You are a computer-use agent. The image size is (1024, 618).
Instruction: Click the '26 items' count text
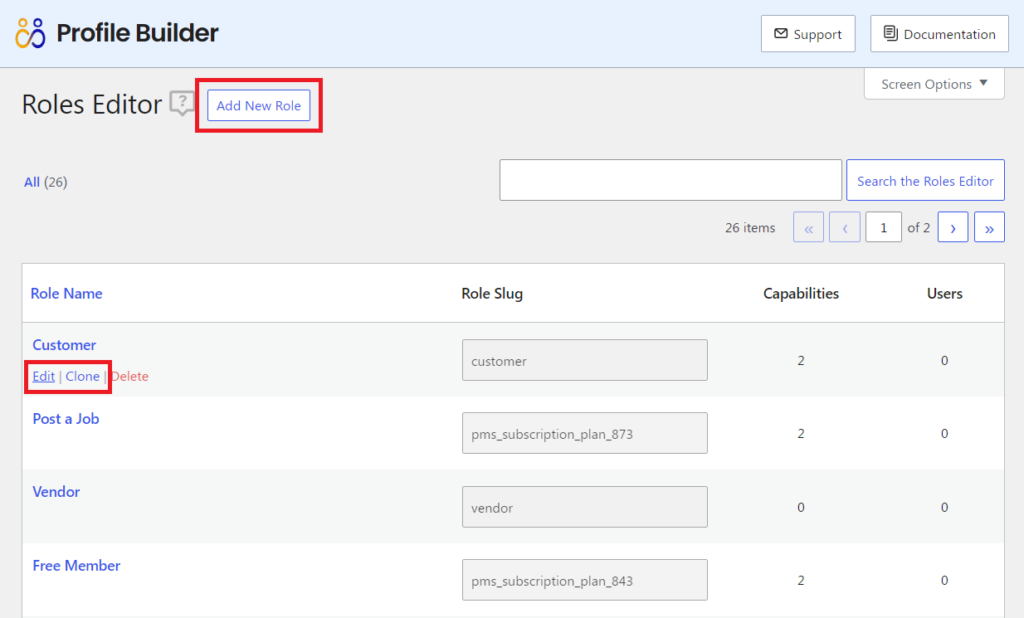pos(750,228)
